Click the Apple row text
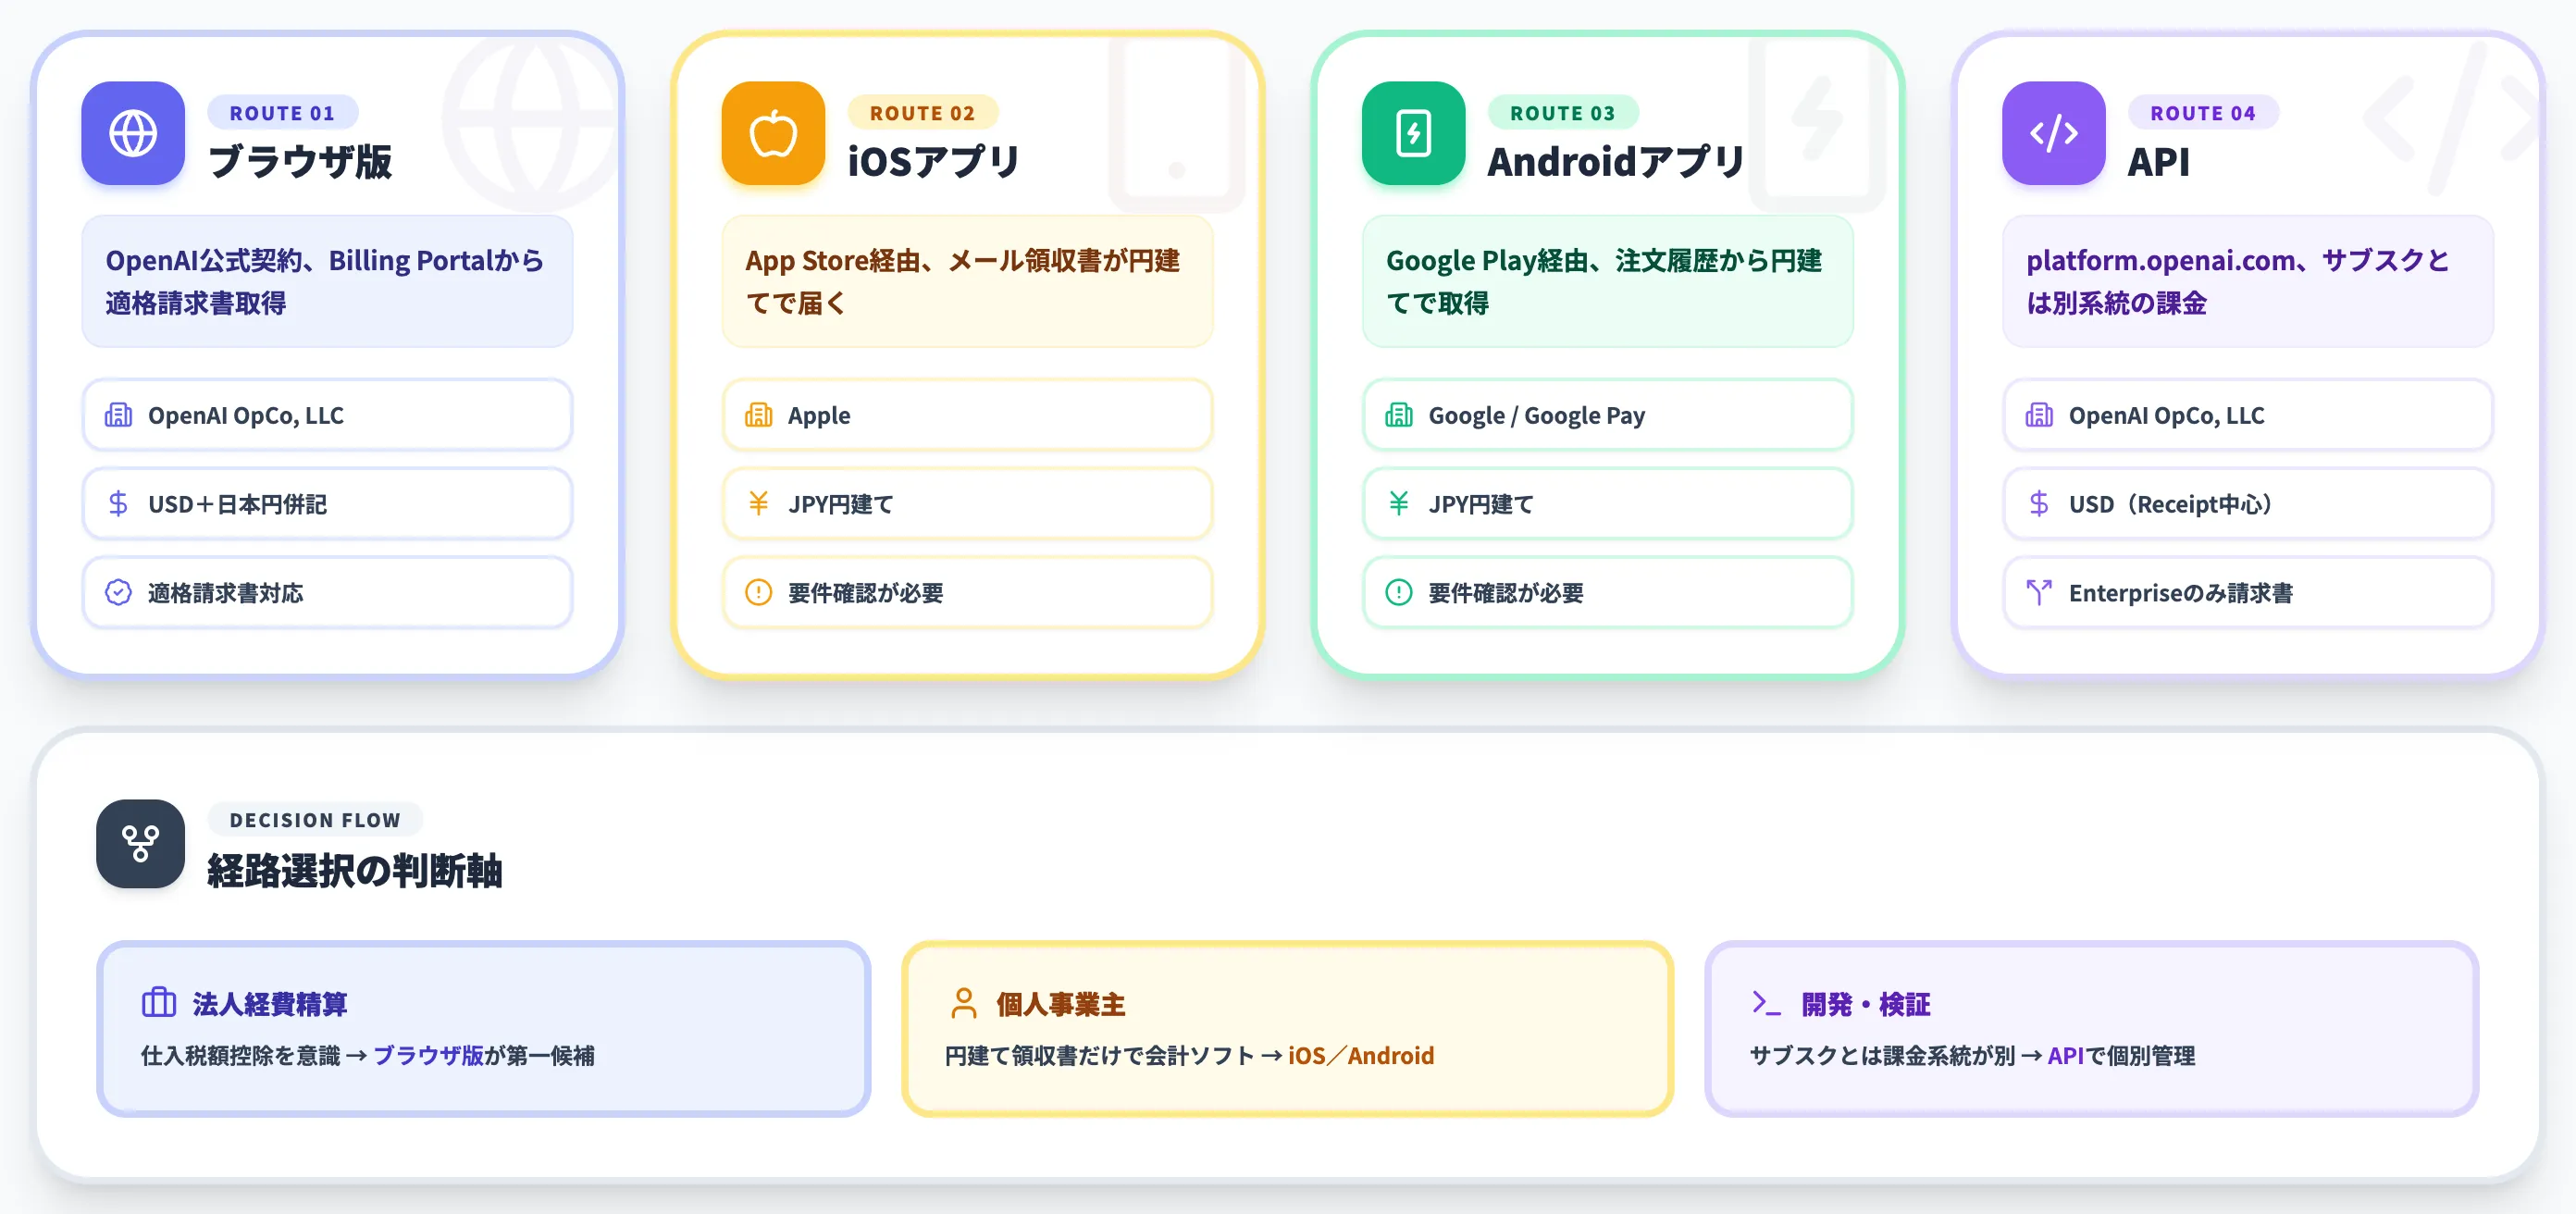2576x1214 pixels. pyautogui.click(x=819, y=415)
